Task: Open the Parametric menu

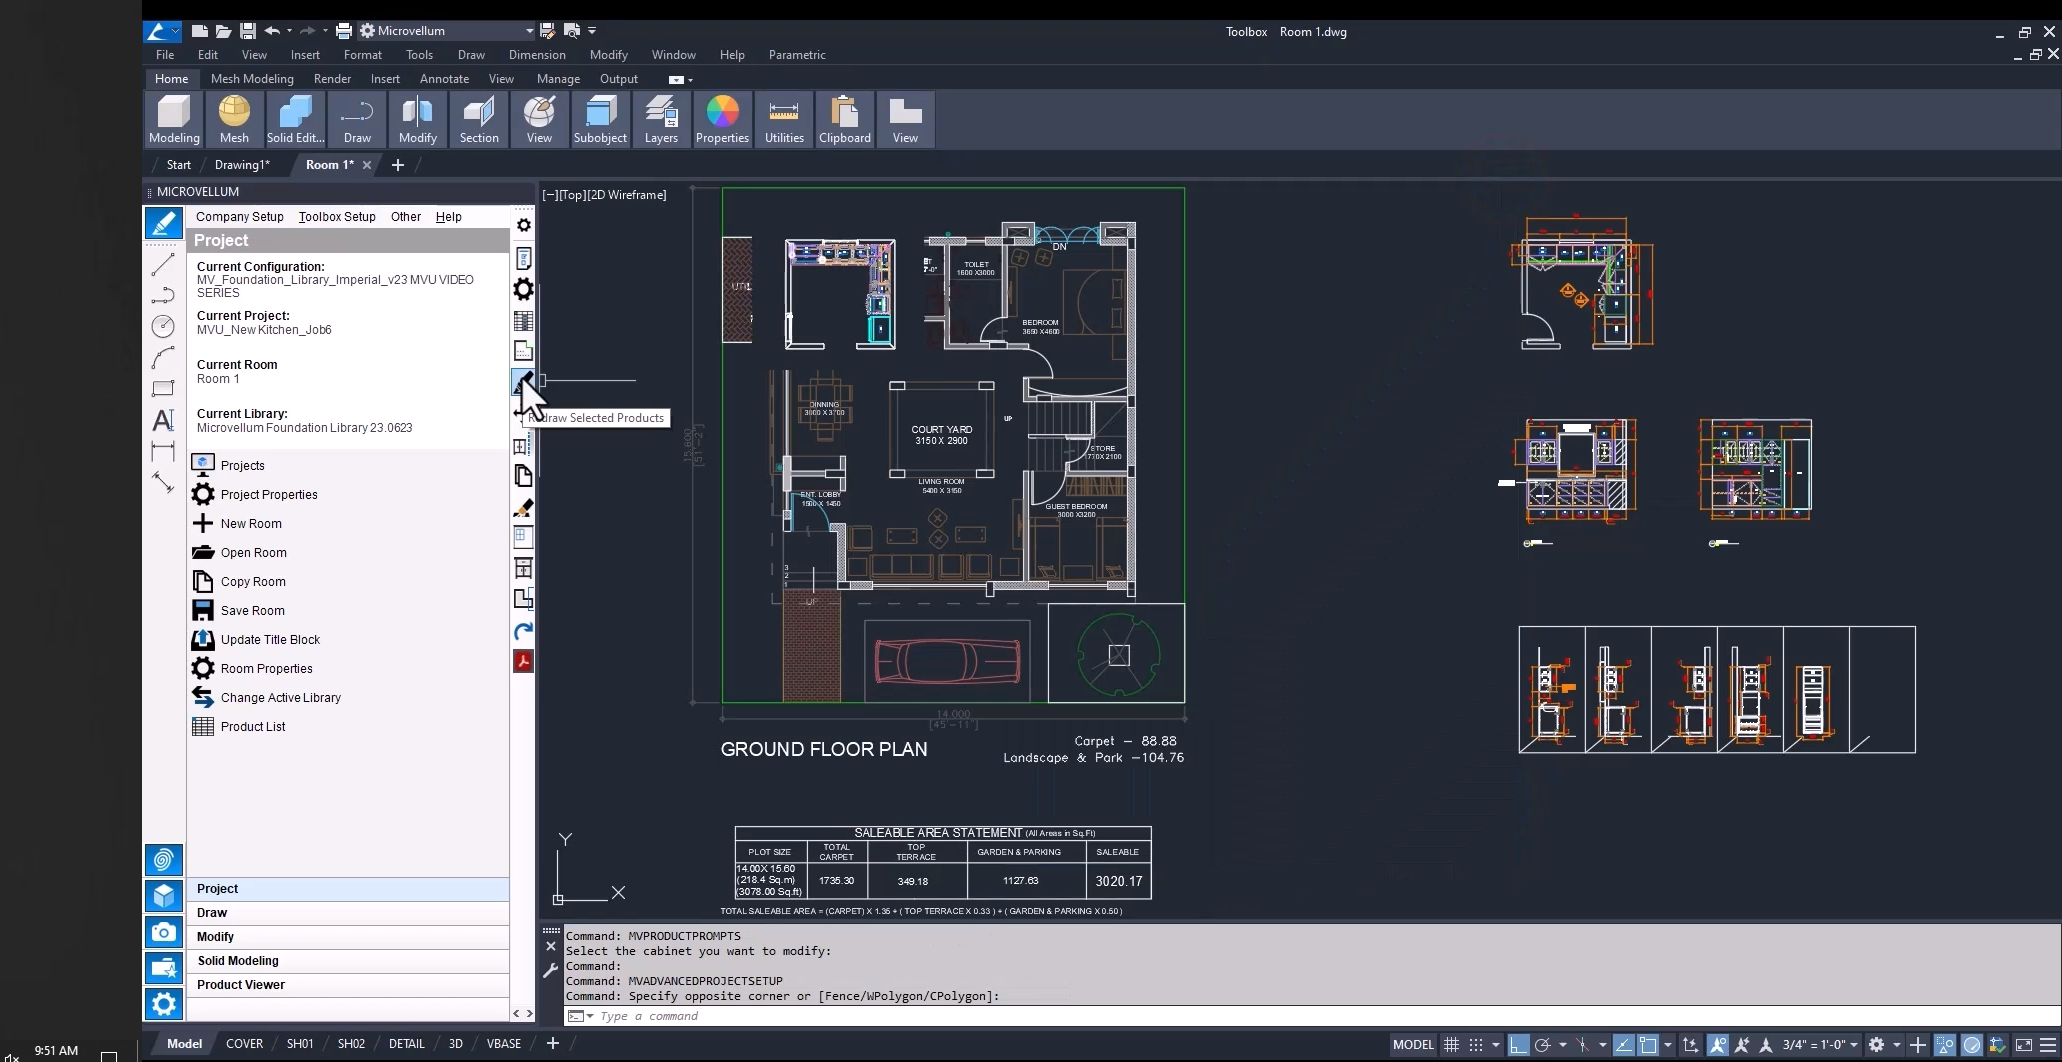Action: (x=797, y=55)
